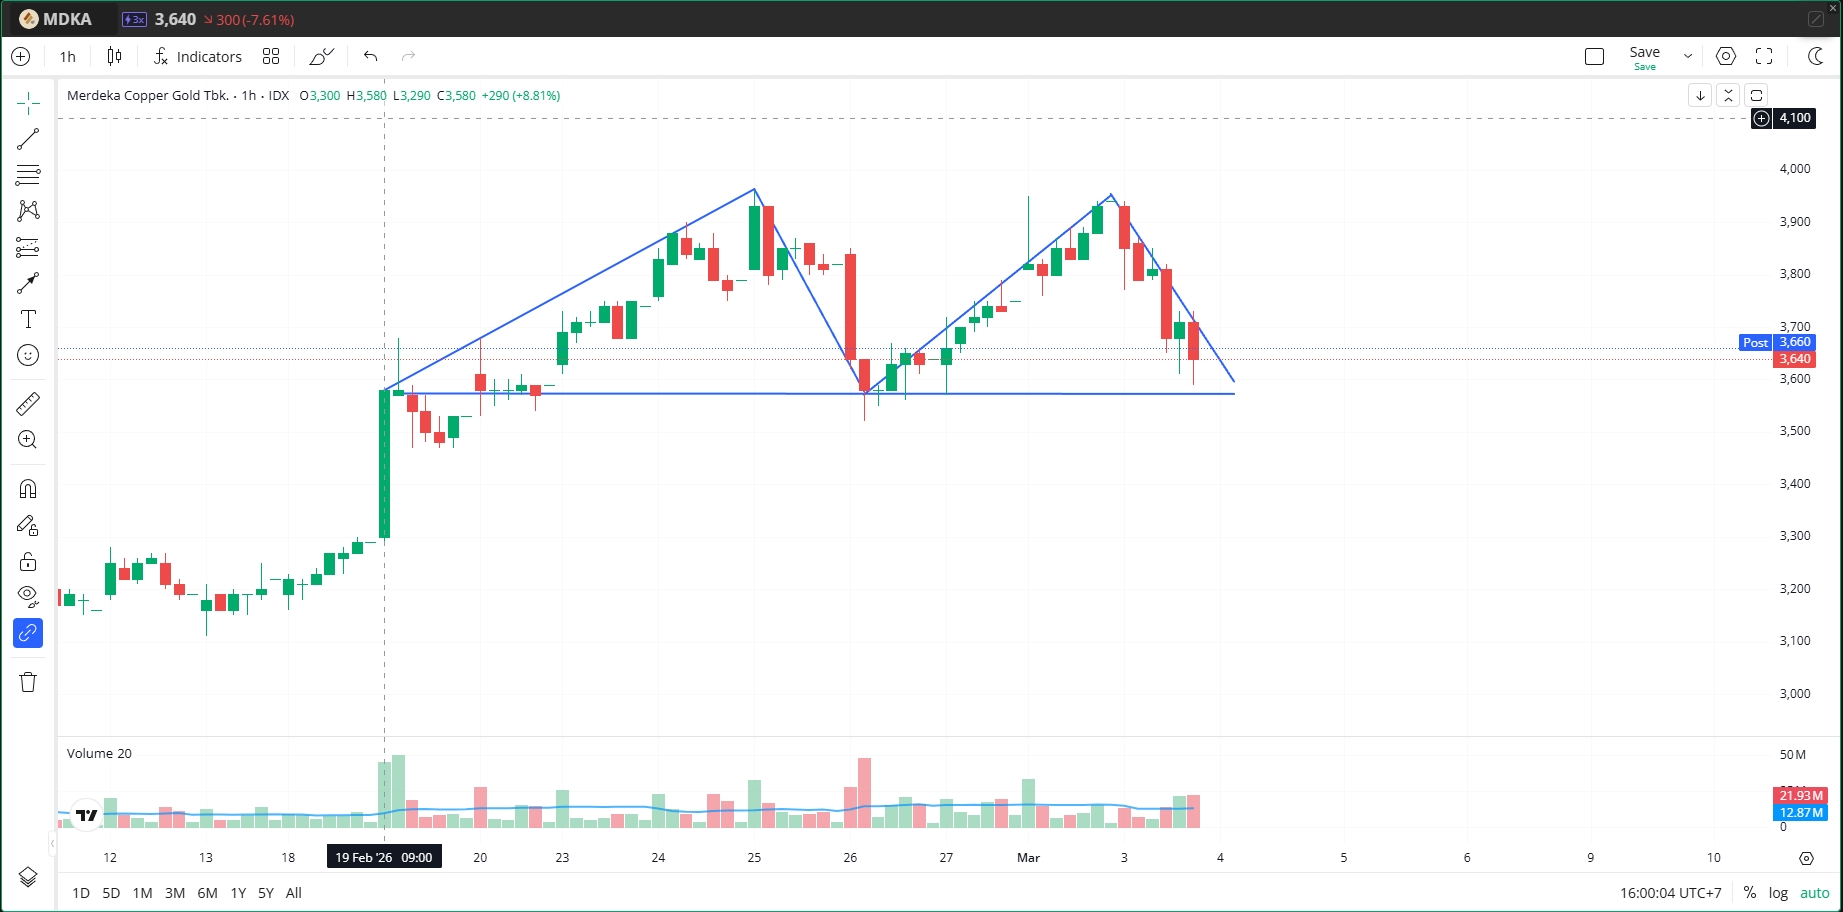The image size is (1843, 912).
Task: Delete drawings with the trash icon
Action: click(28, 682)
